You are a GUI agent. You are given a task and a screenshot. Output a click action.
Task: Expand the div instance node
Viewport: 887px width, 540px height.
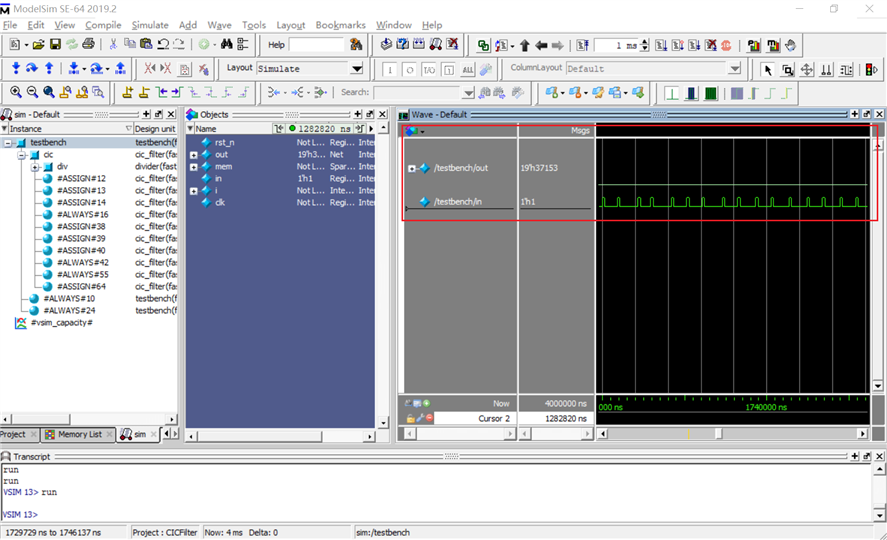[35, 167]
